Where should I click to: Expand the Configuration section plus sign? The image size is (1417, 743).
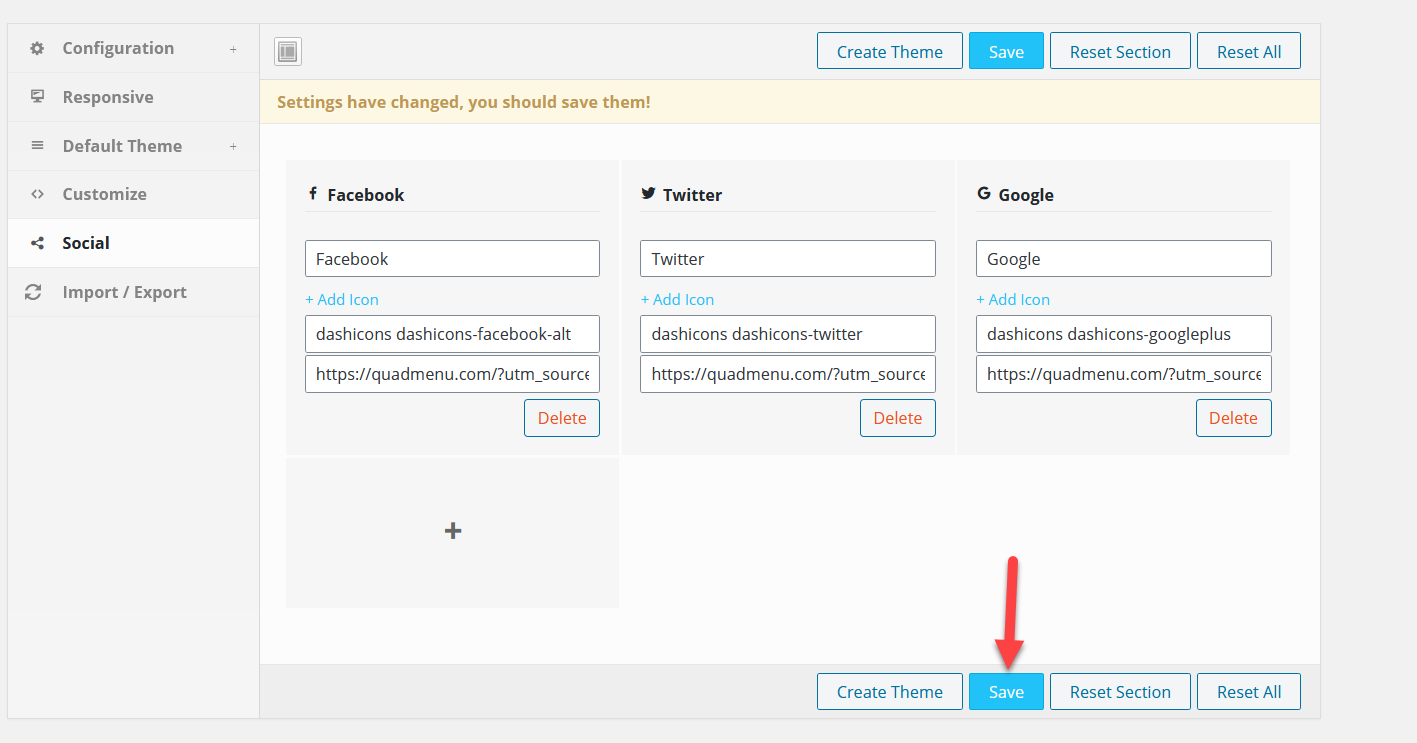point(233,49)
